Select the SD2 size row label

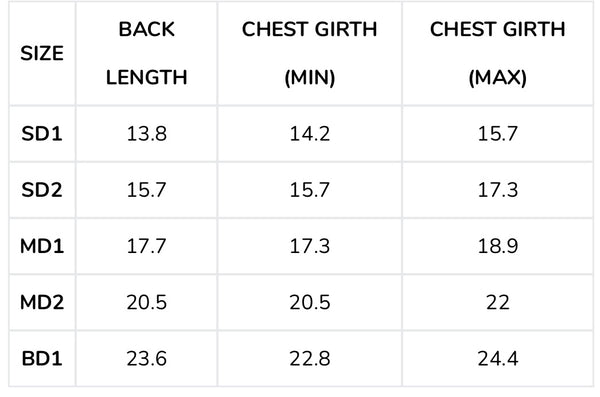42,190
